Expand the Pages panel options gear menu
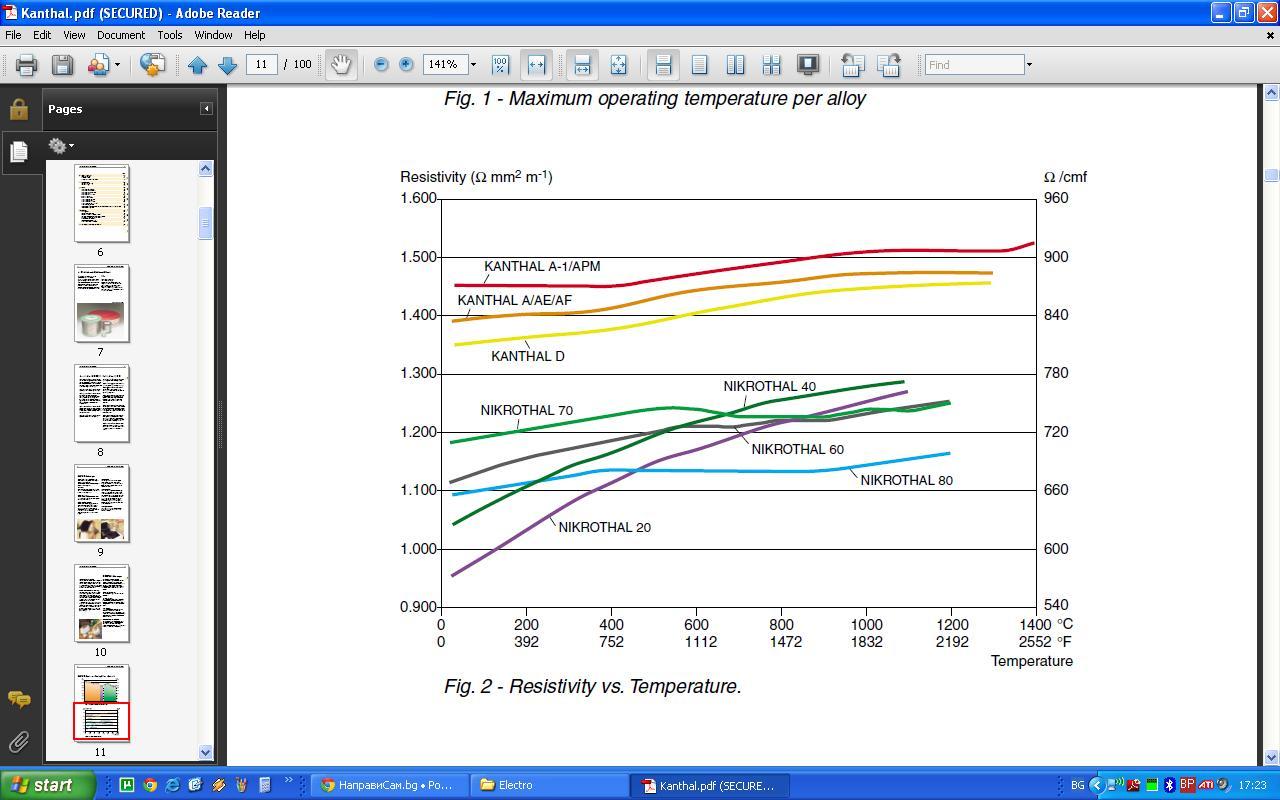The height and width of the screenshot is (800, 1280). point(61,146)
